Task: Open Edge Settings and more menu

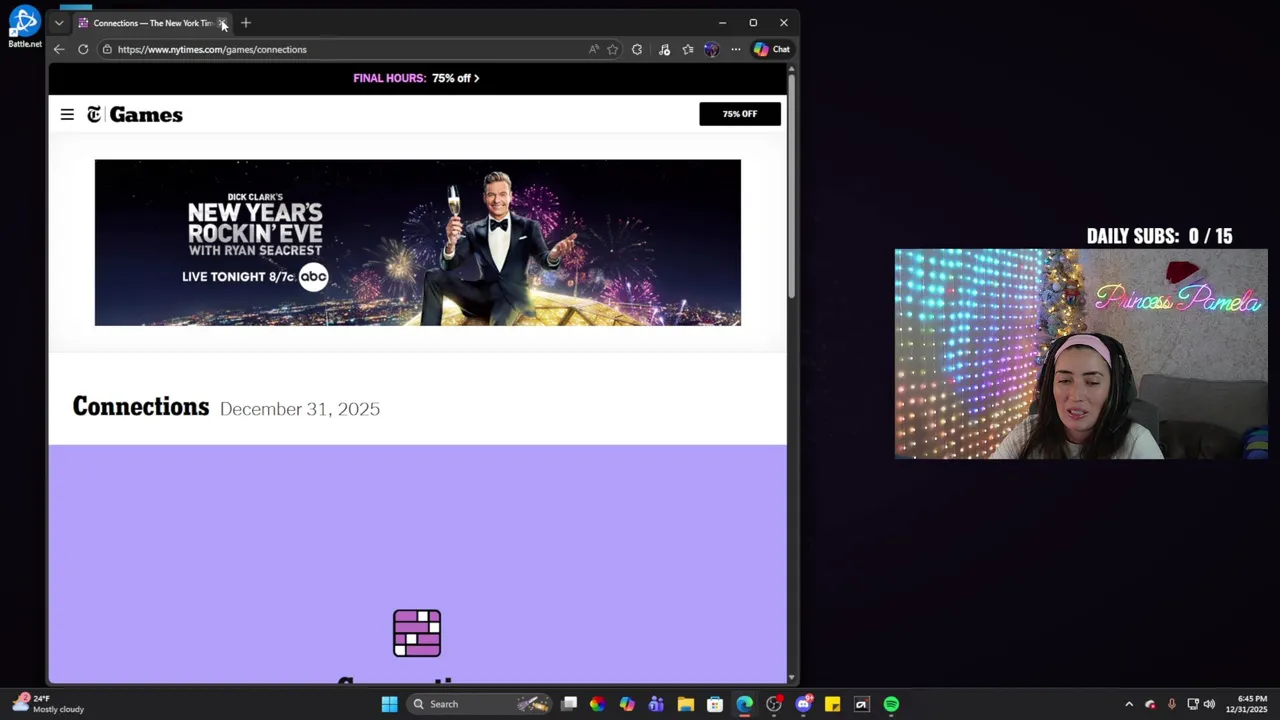Action: pyautogui.click(x=736, y=49)
